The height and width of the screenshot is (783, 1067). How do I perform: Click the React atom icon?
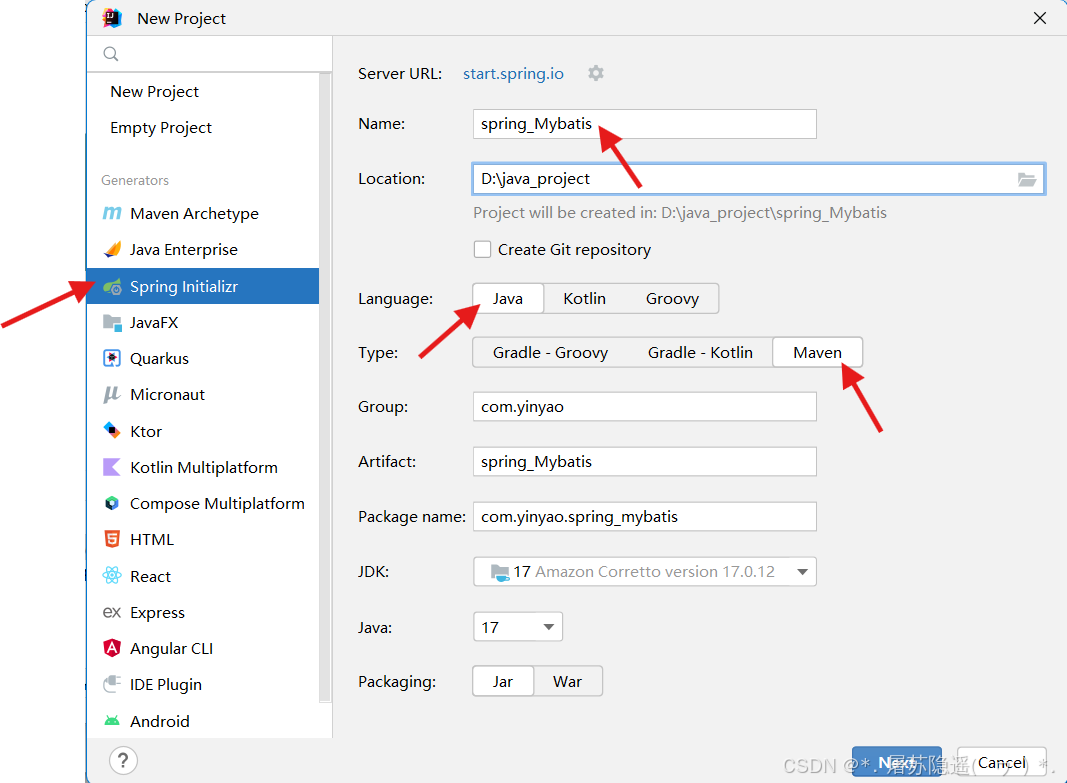(112, 576)
